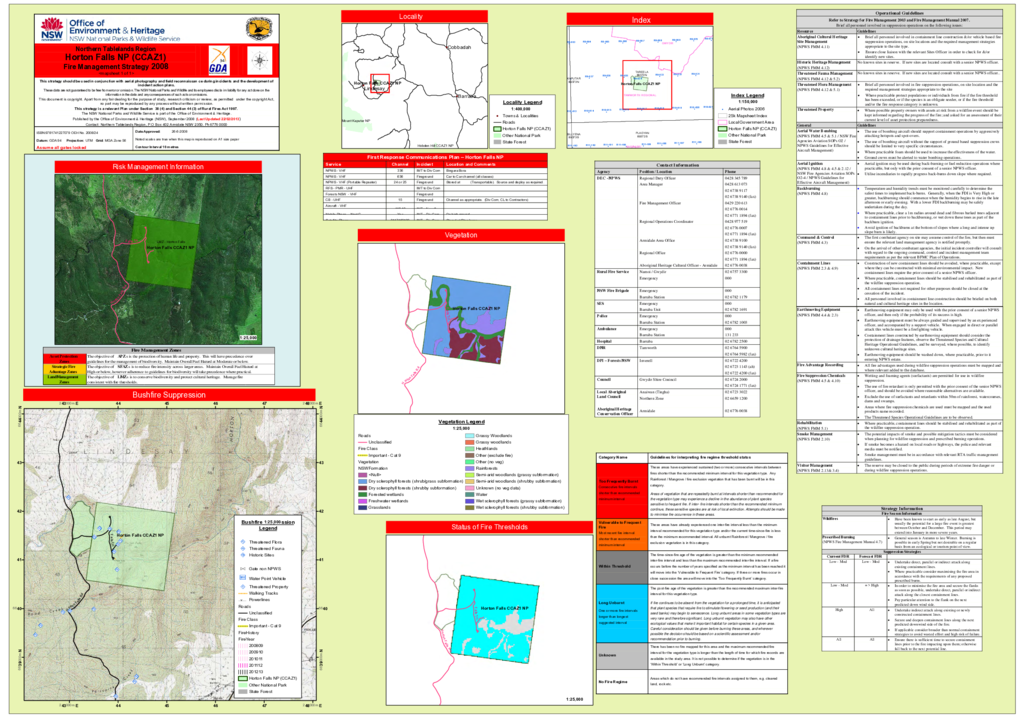Click the Rural Fire Service contact row label

coord(613,272)
